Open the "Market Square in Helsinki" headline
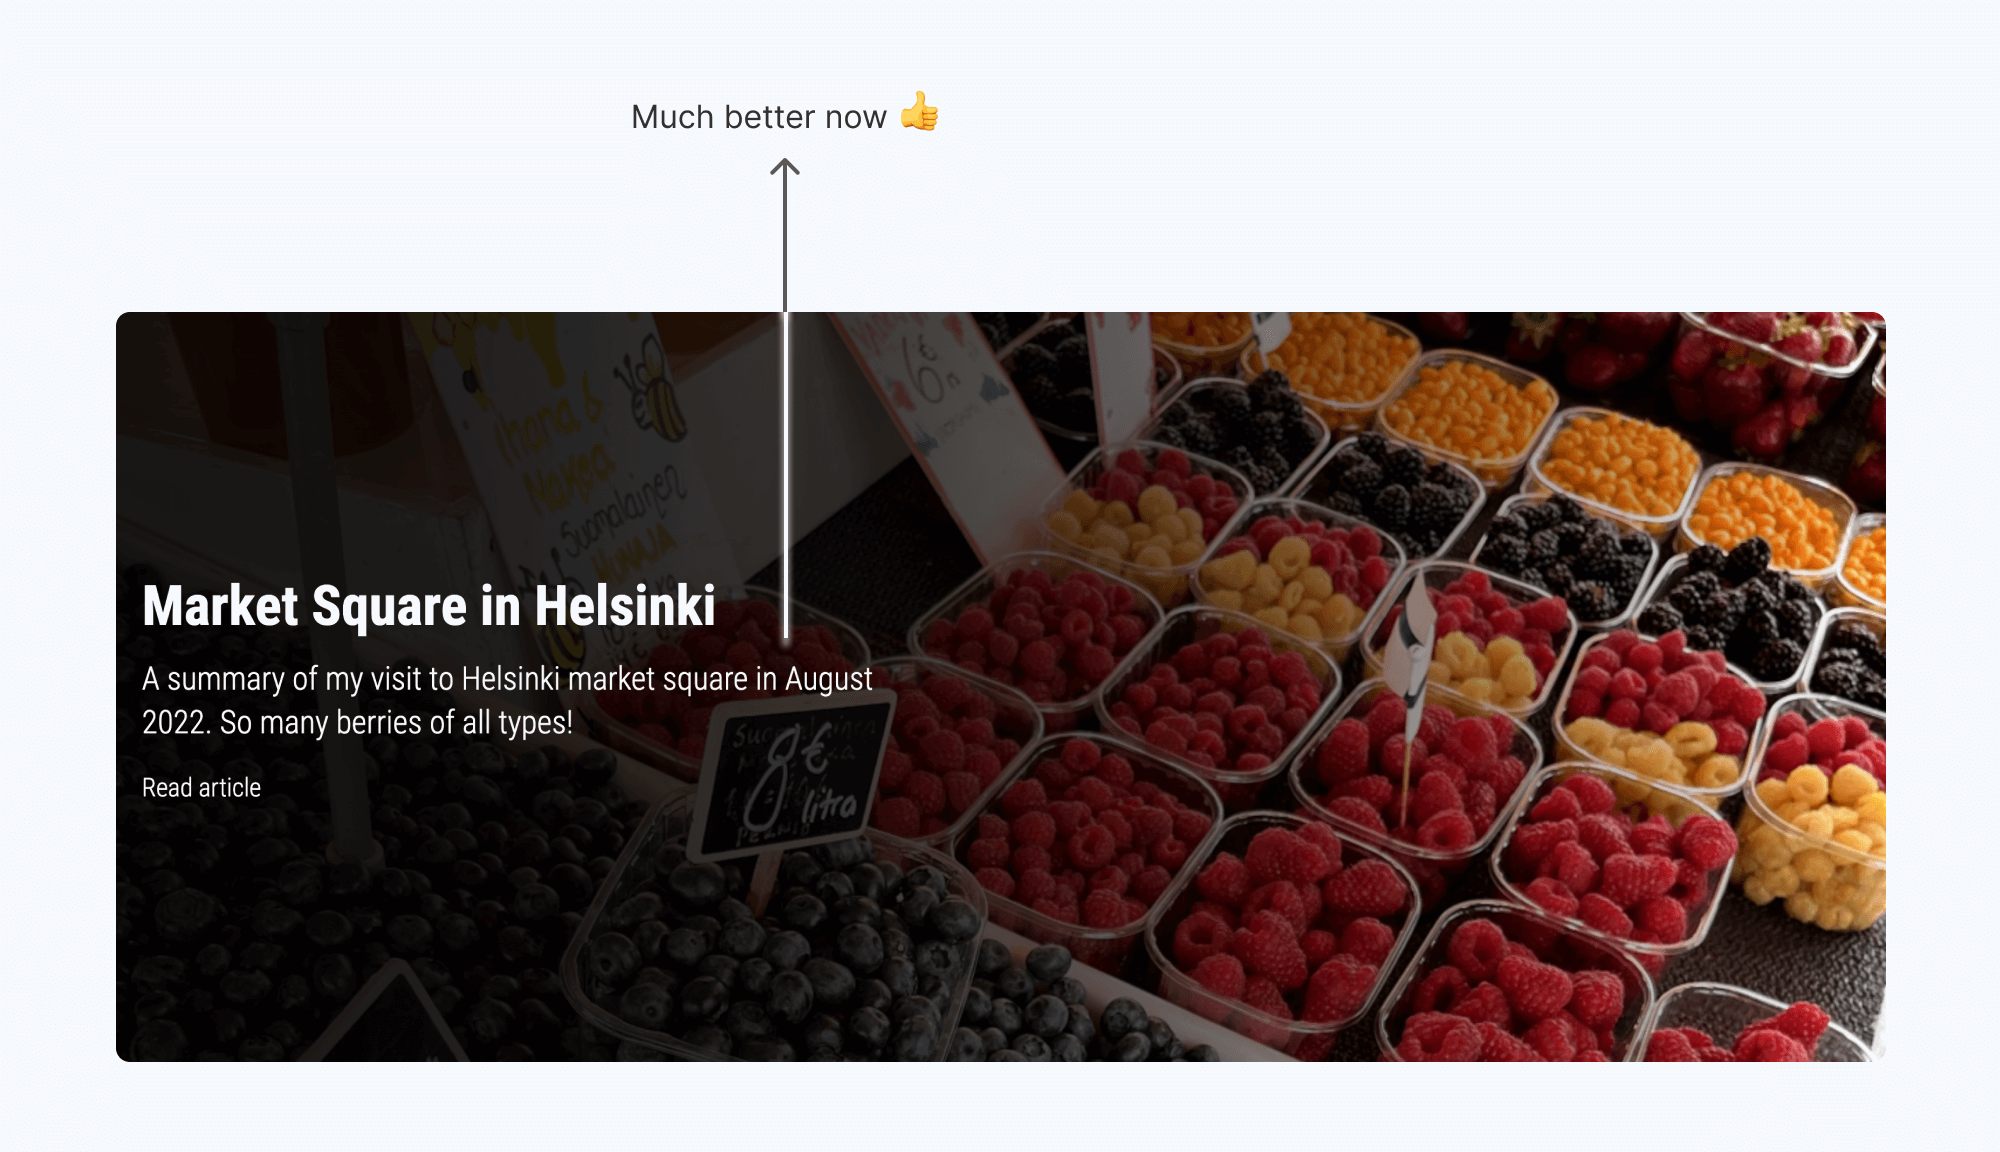Screen dimensions: 2000x1152 (x=428, y=606)
